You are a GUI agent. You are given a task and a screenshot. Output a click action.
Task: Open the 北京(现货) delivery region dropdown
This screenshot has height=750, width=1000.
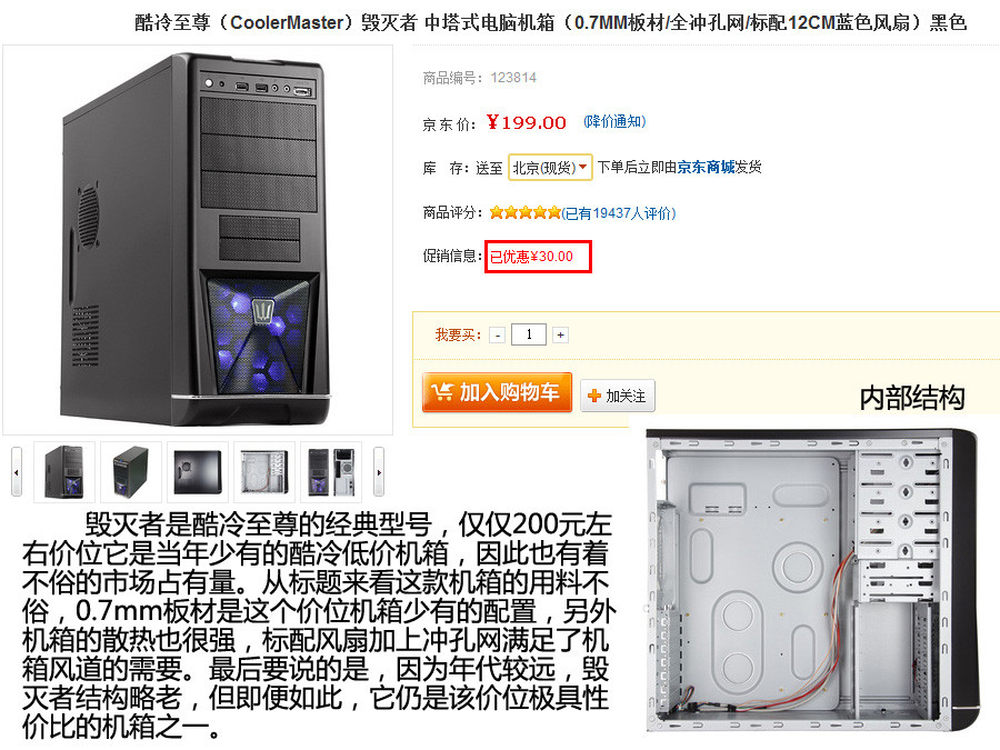click(x=550, y=168)
